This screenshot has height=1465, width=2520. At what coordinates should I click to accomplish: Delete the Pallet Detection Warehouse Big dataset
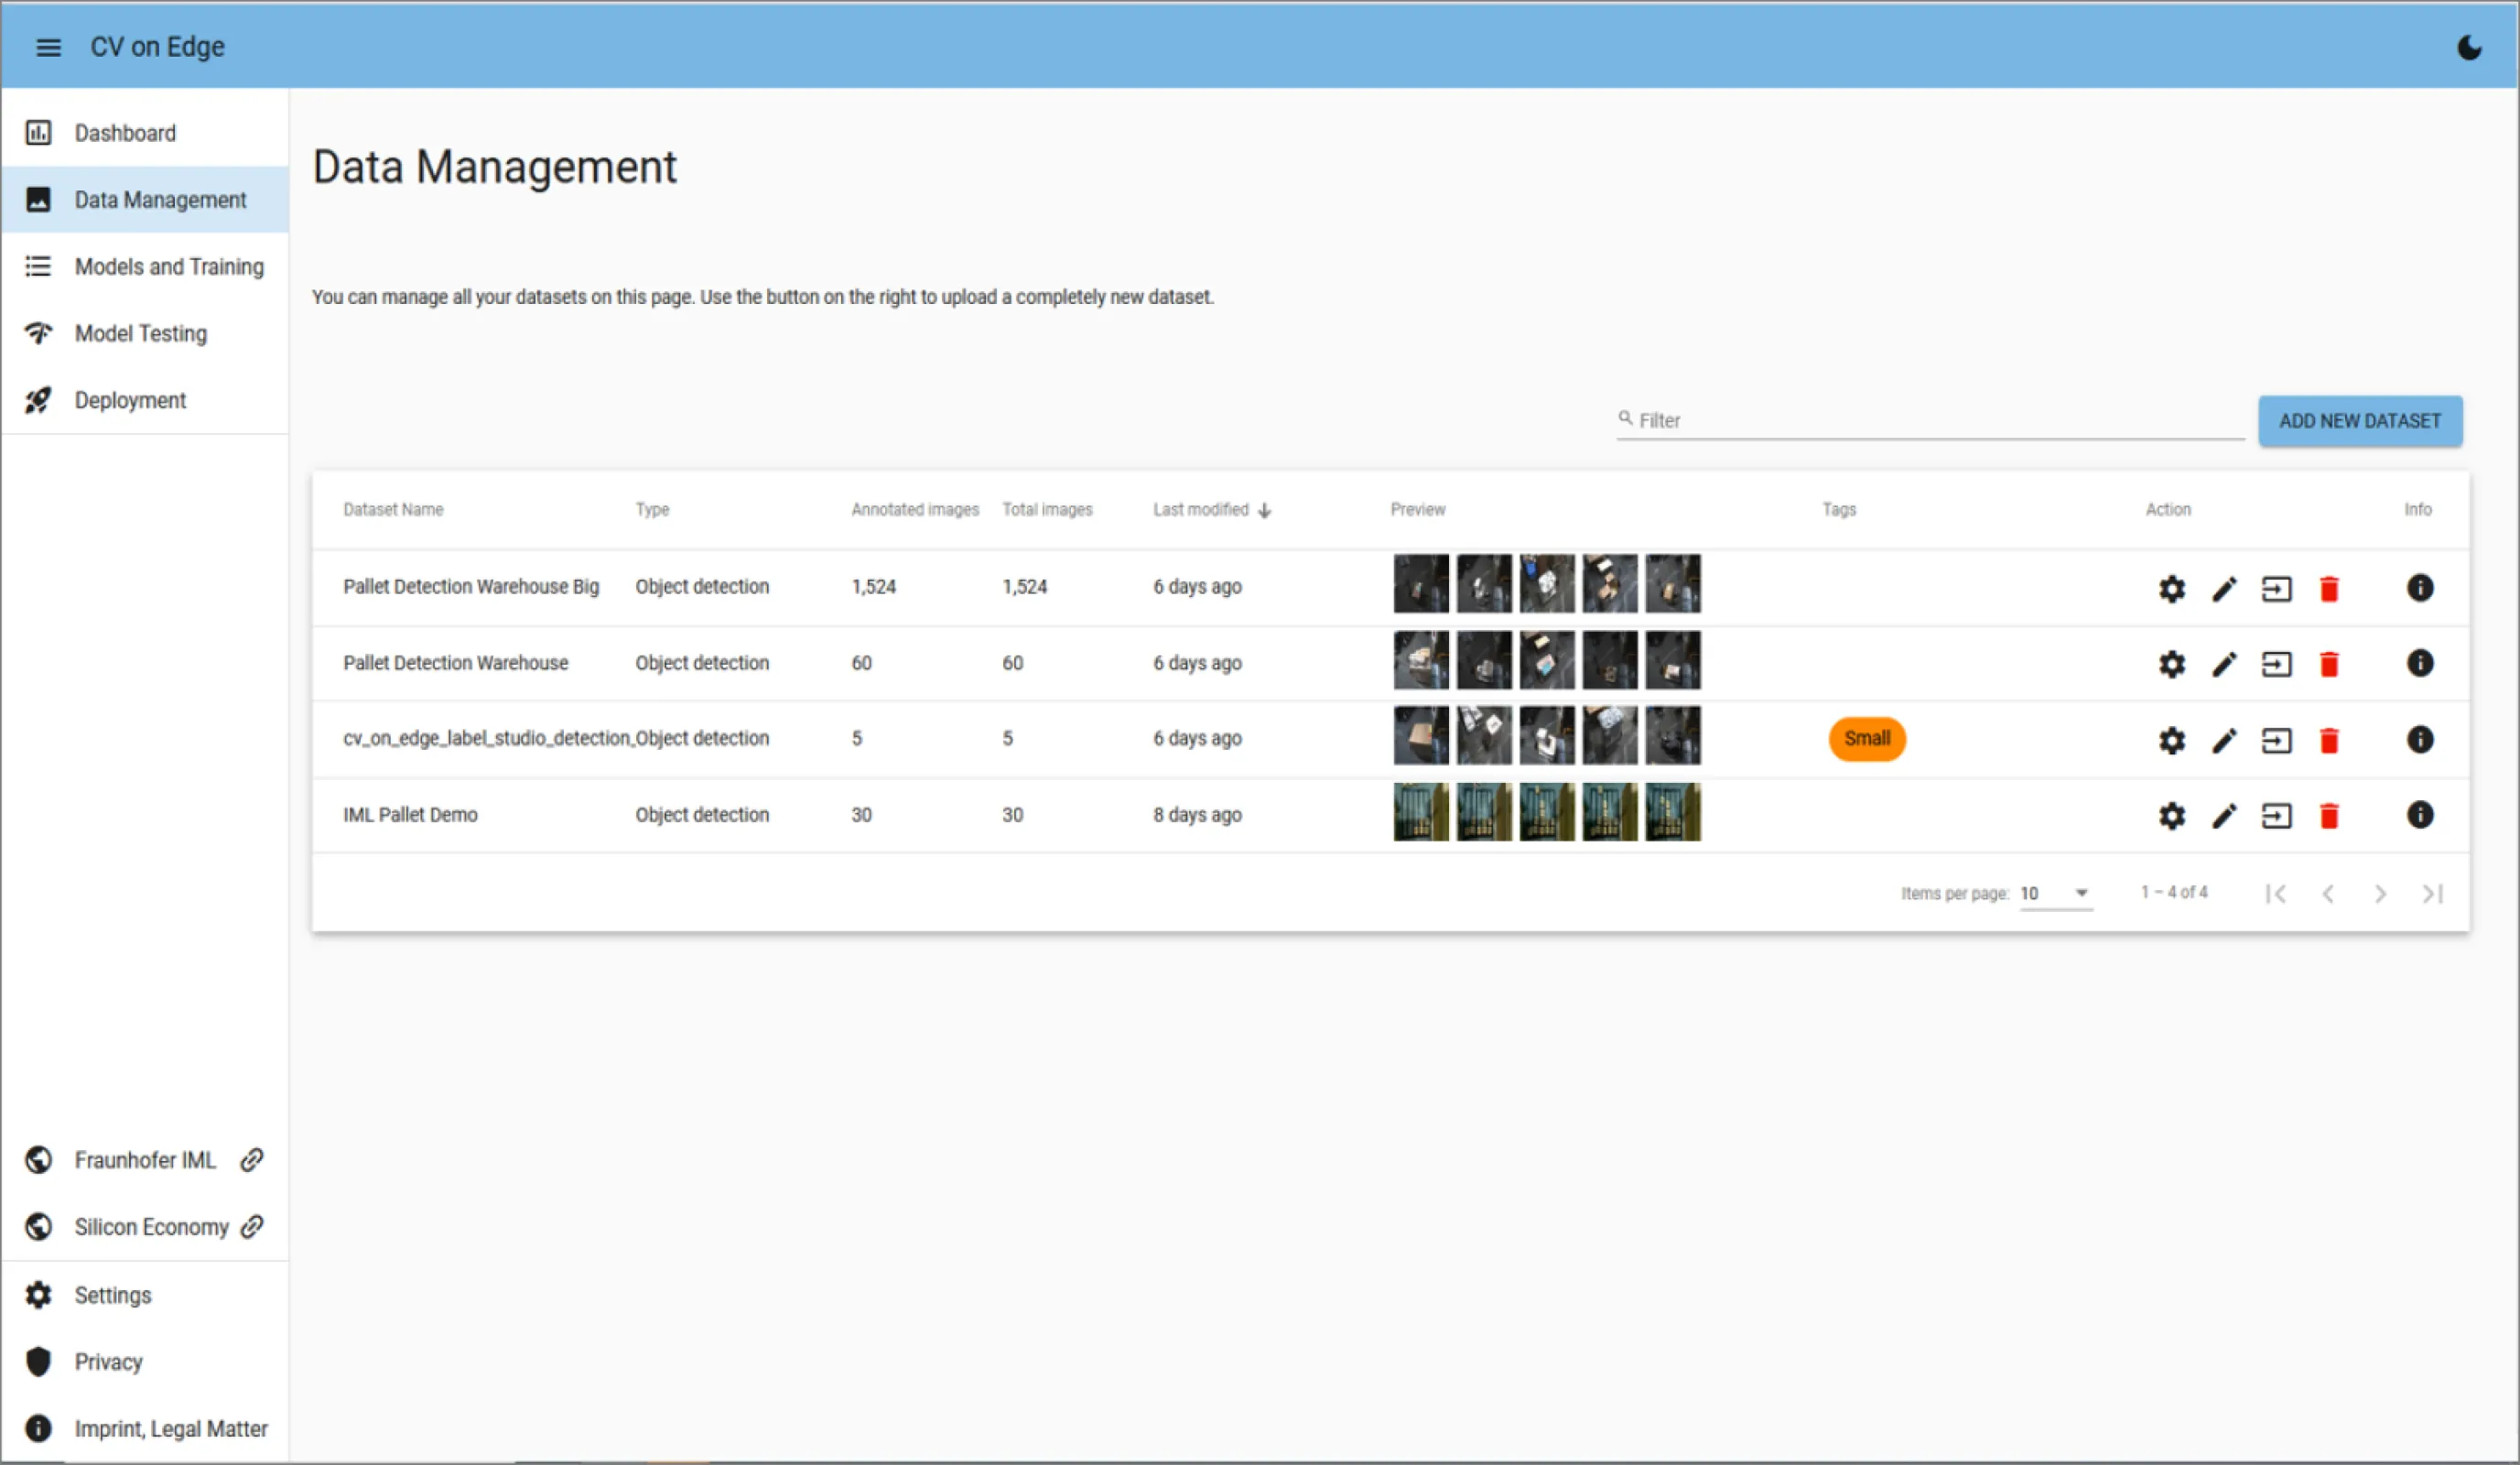coord(2329,589)
